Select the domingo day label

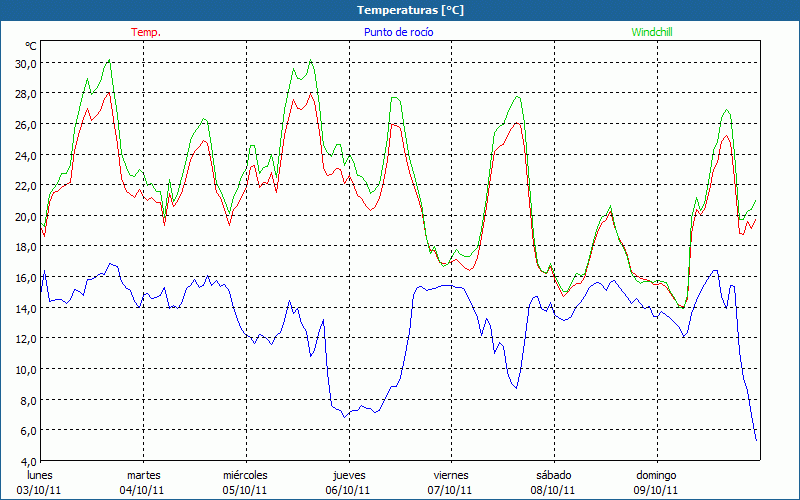pyautogui.click(x=656, y=475)
